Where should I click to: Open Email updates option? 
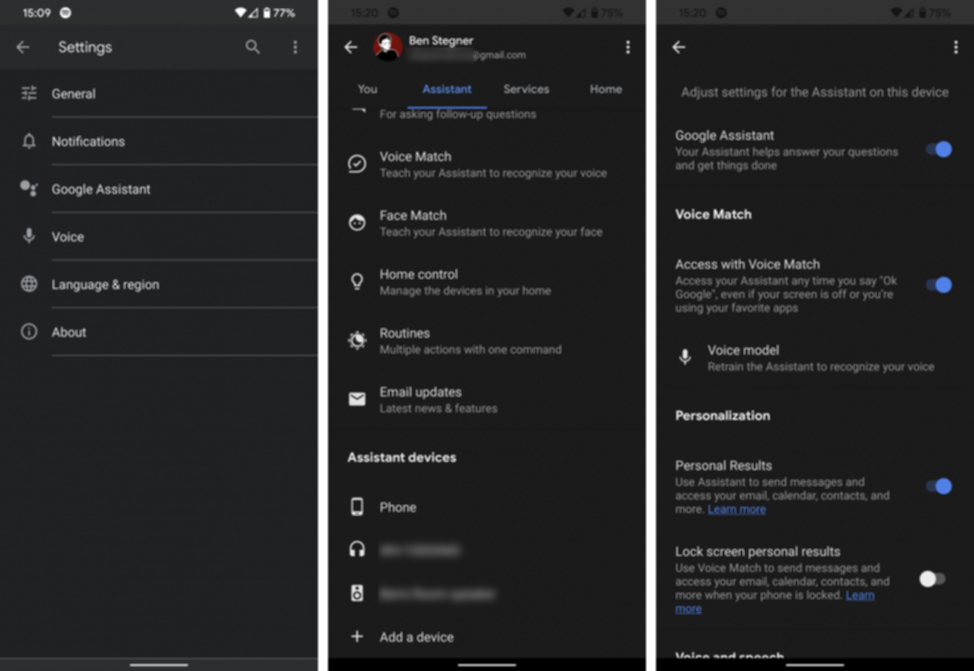pos(487,399)
